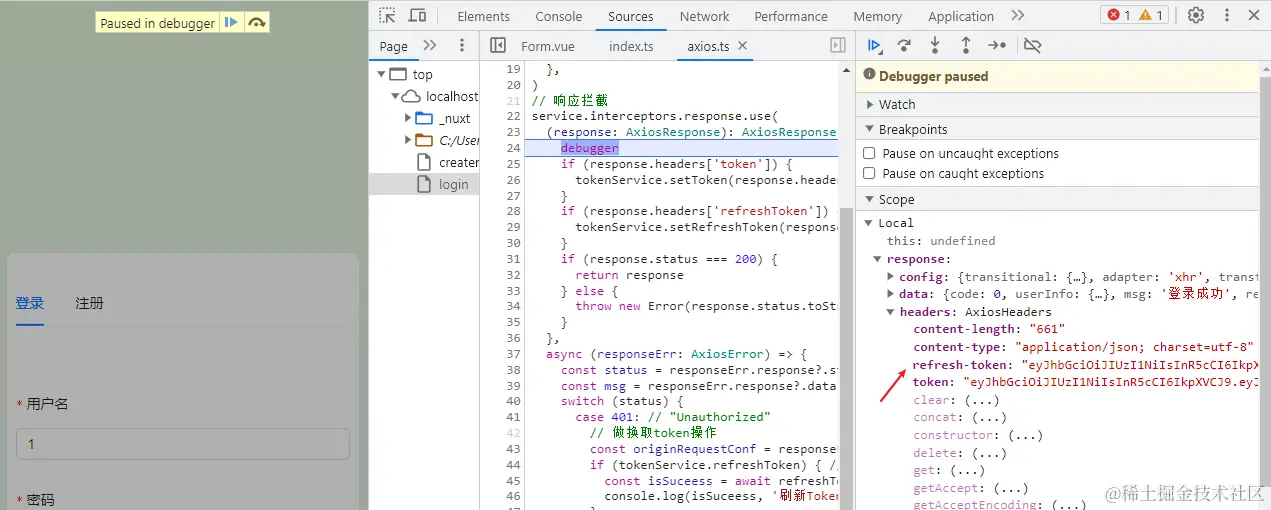Open the creater file in navigator

point(459,162)
